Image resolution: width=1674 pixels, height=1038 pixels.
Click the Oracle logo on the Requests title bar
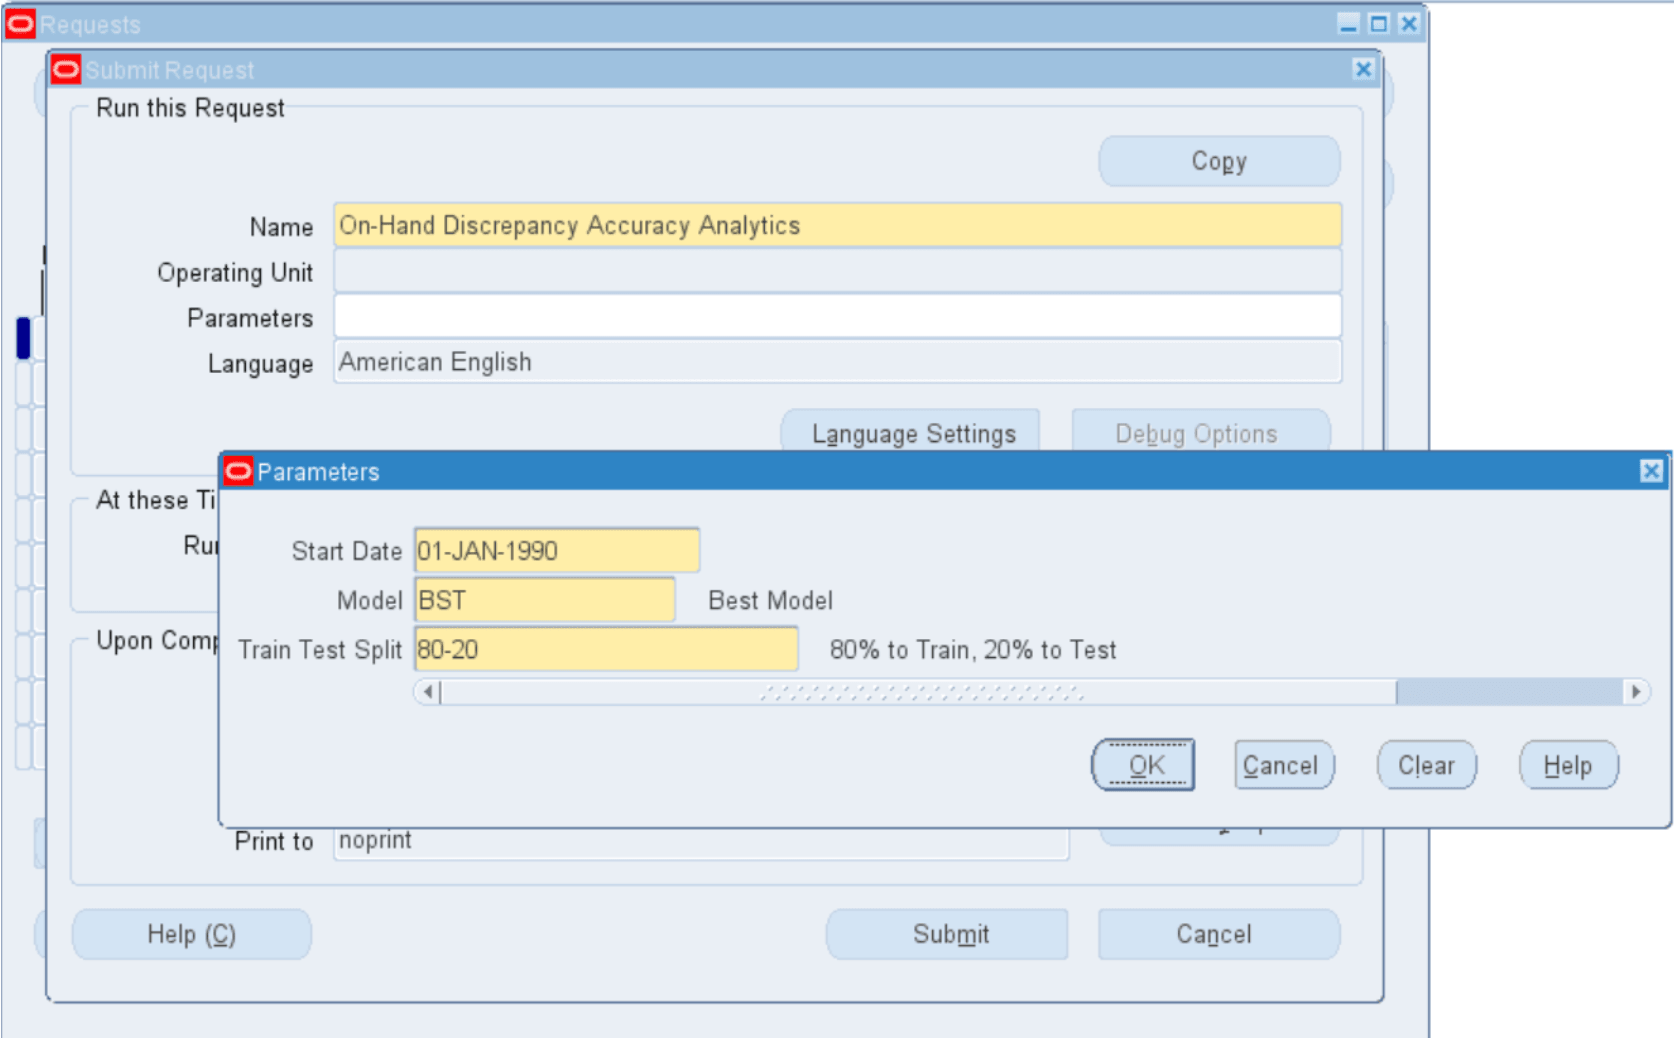click(x=18, y=23)
